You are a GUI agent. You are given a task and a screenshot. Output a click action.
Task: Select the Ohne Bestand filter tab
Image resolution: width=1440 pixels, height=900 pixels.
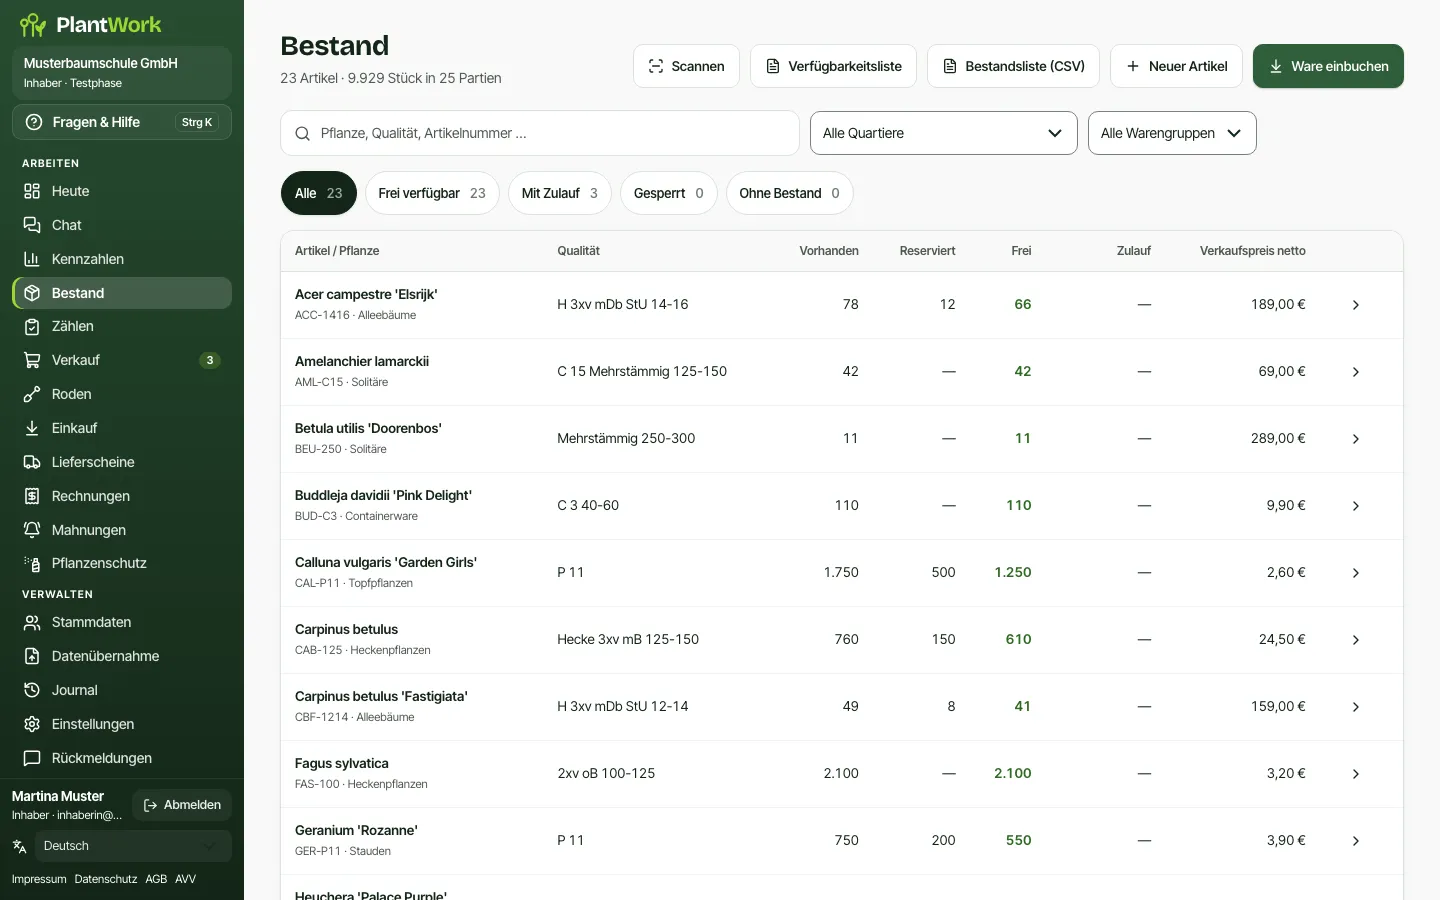(x=790, y=193)
